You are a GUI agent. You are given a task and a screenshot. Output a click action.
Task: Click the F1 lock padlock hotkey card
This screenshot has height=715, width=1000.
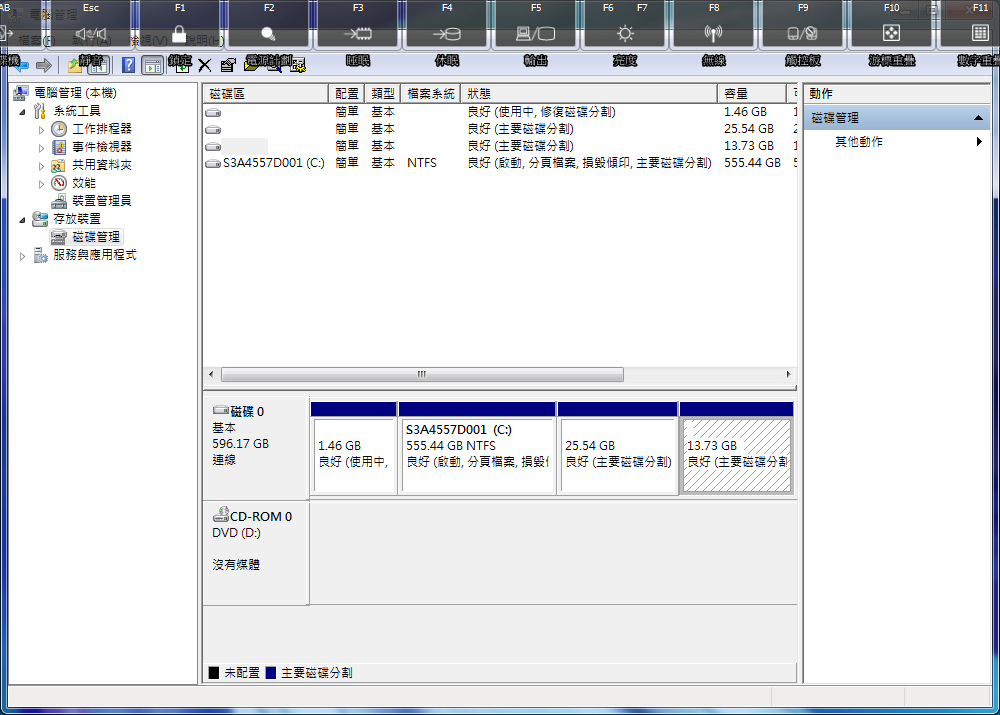pos(180,25)
